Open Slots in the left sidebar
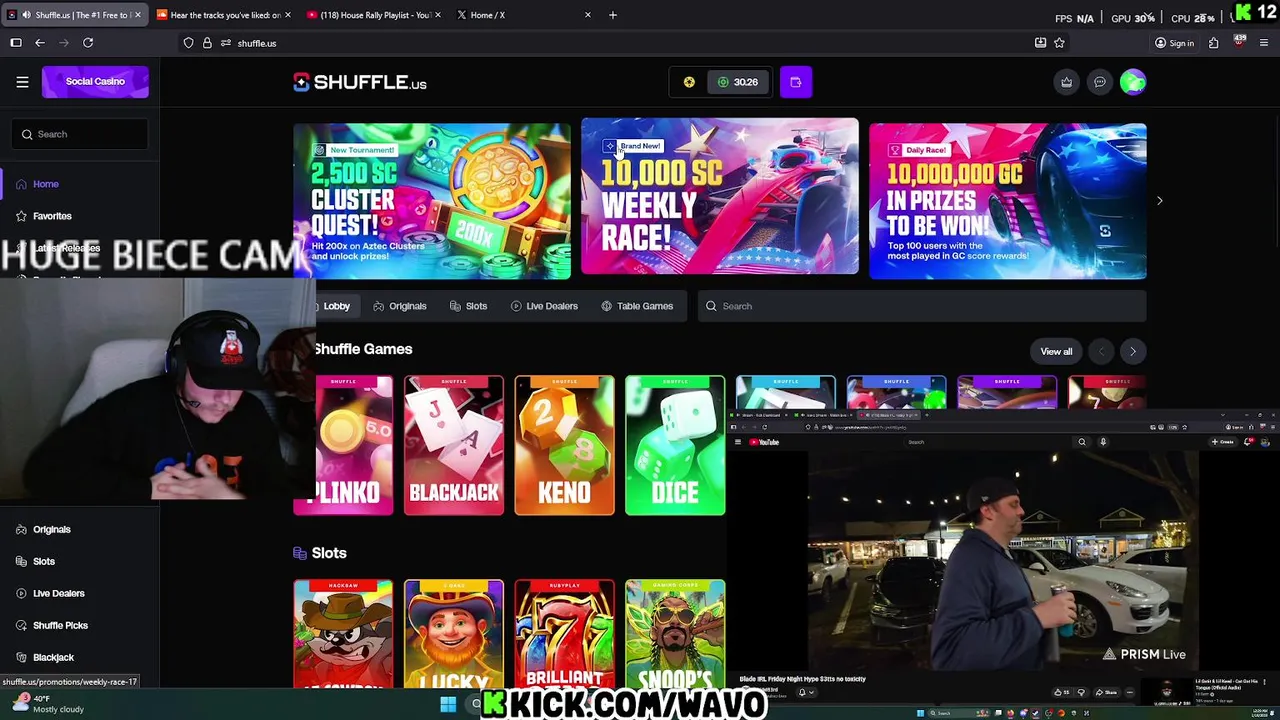The image size is (1280, 720). pyautogui.click(x=44, y=561)
